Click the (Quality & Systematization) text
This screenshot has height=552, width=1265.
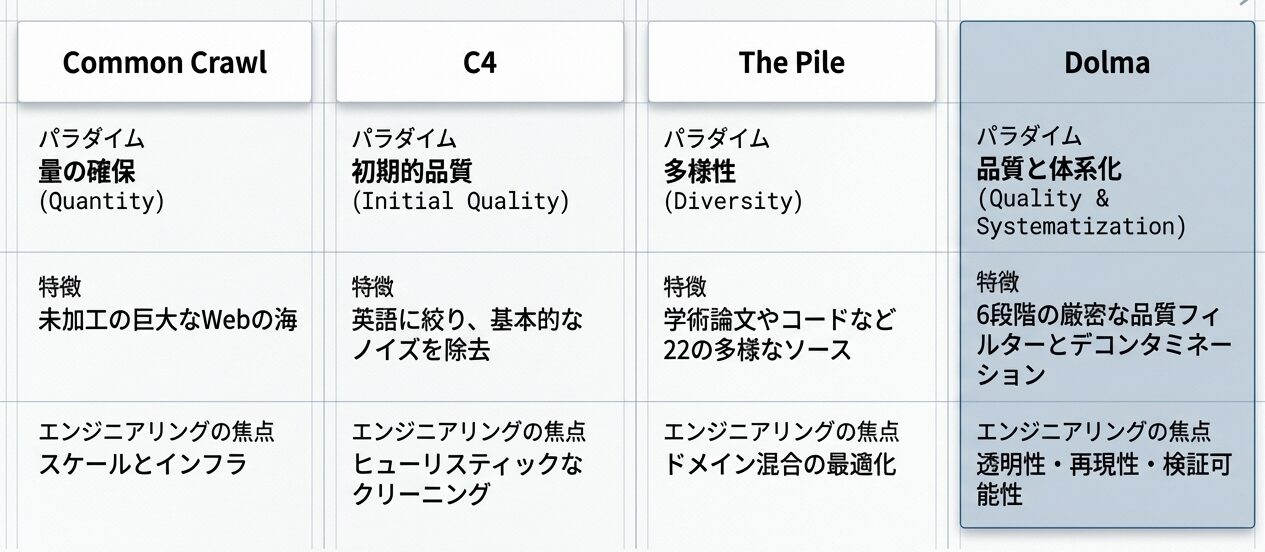(1080, 212)
